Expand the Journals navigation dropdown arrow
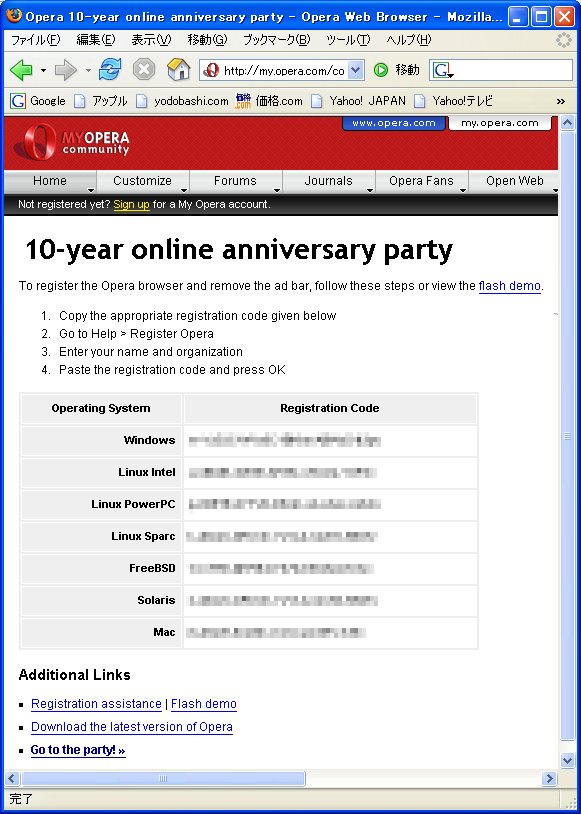581x814 pixels. pyautogui.click(x=370, y=189)
